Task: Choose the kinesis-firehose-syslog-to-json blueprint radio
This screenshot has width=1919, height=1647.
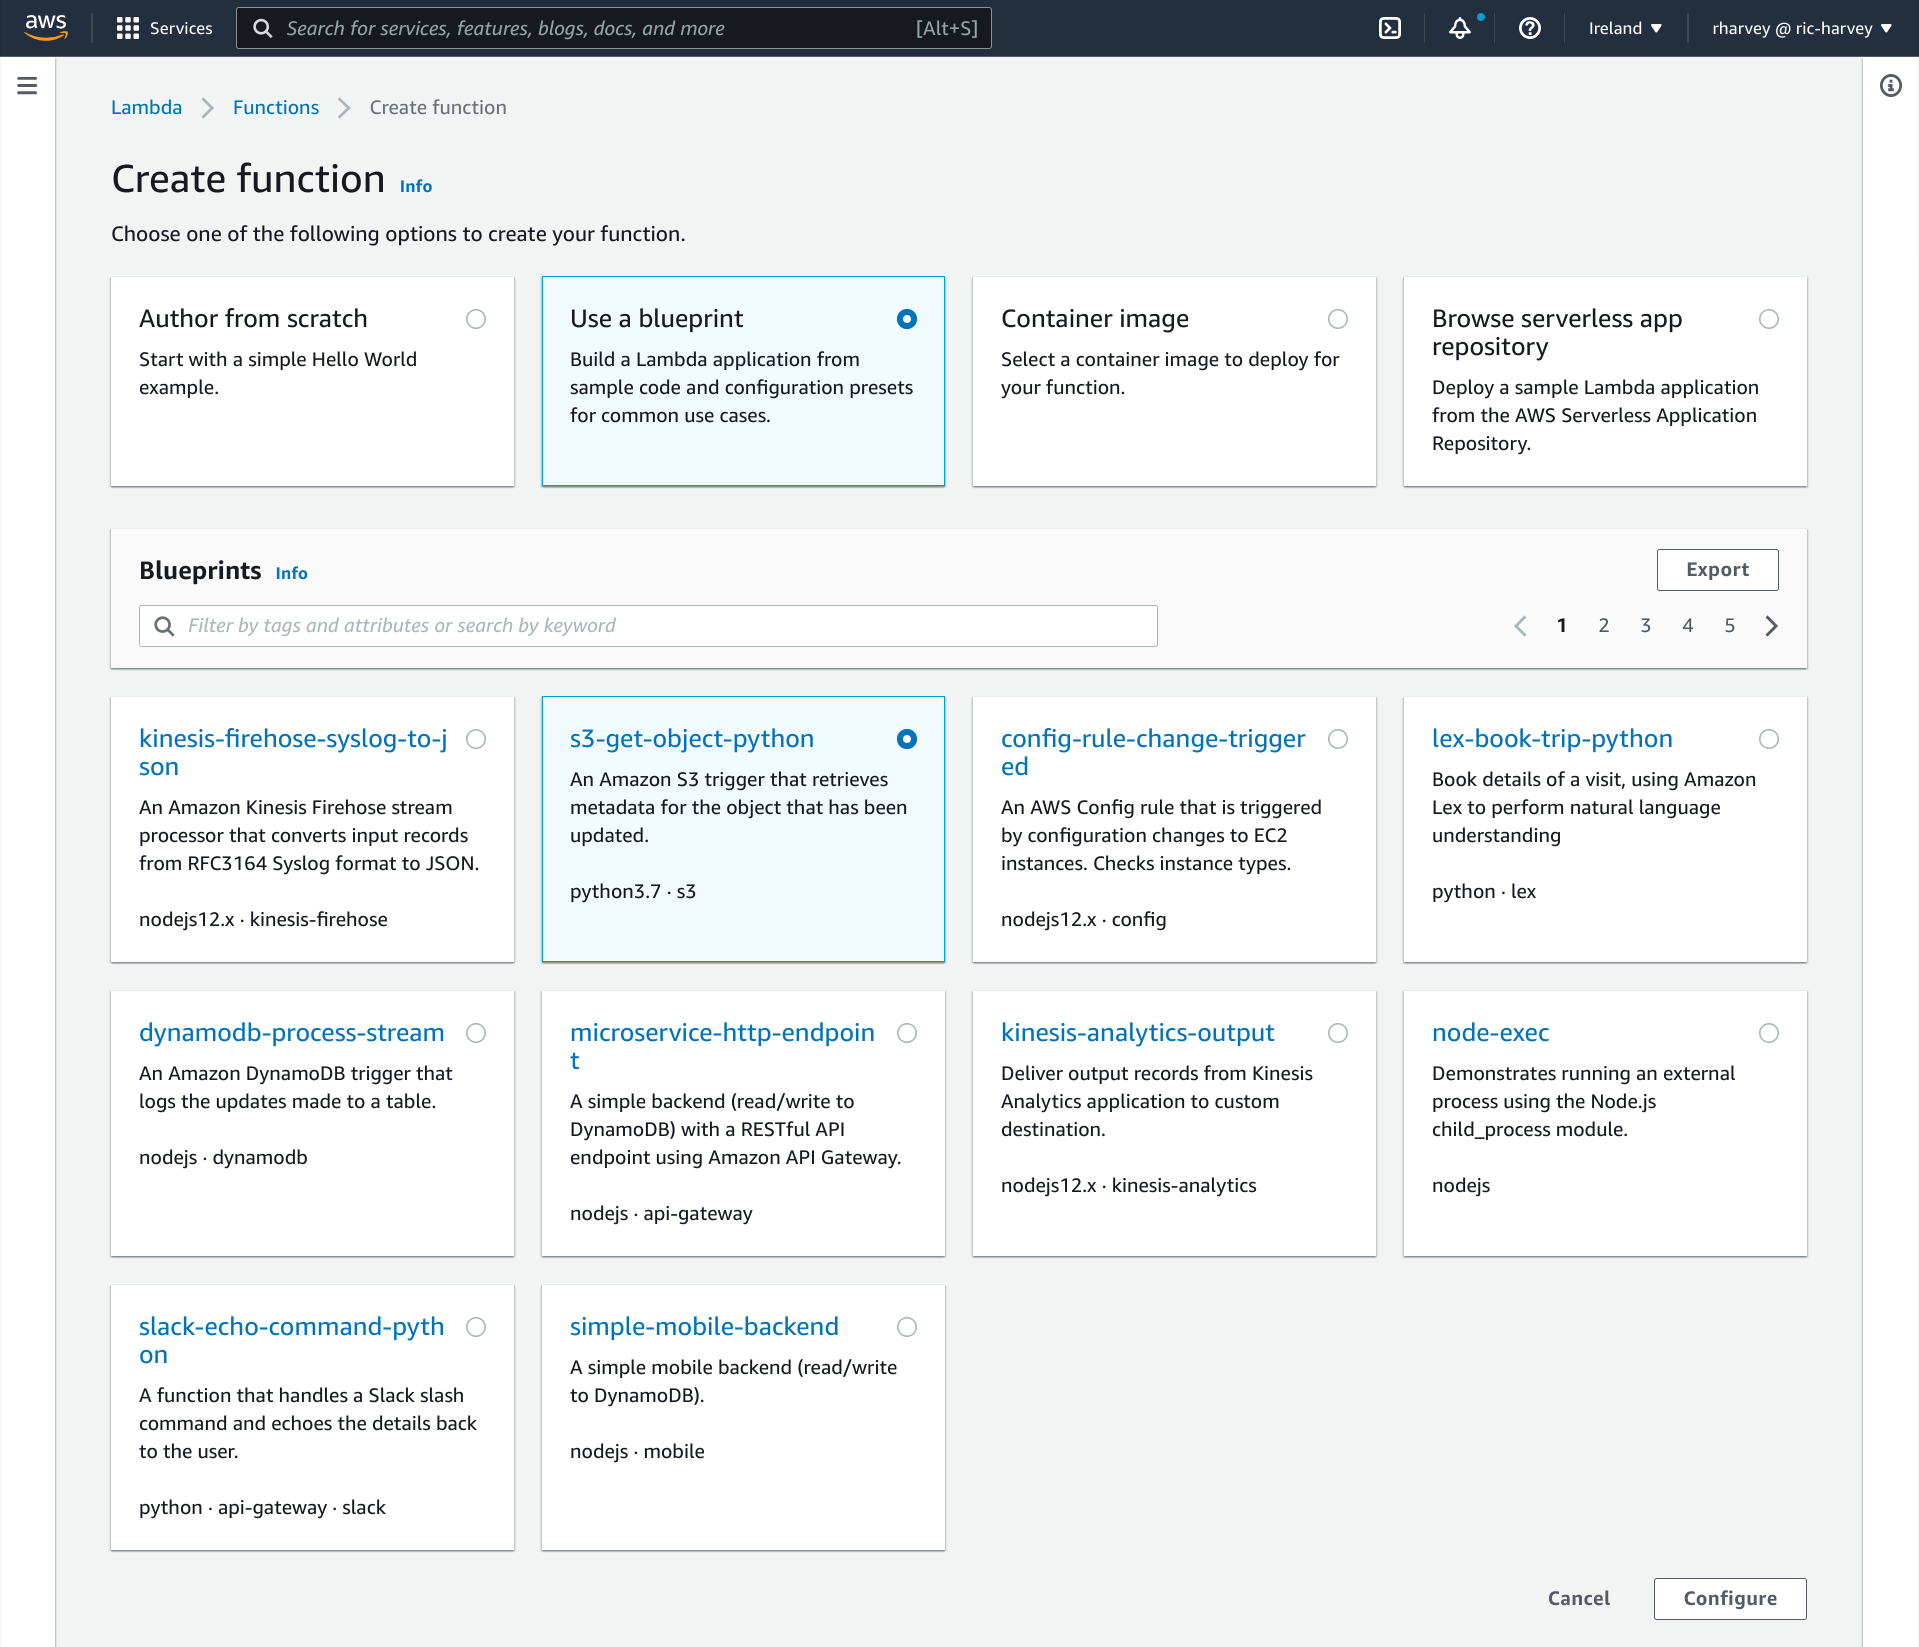Action: (476, 739)
